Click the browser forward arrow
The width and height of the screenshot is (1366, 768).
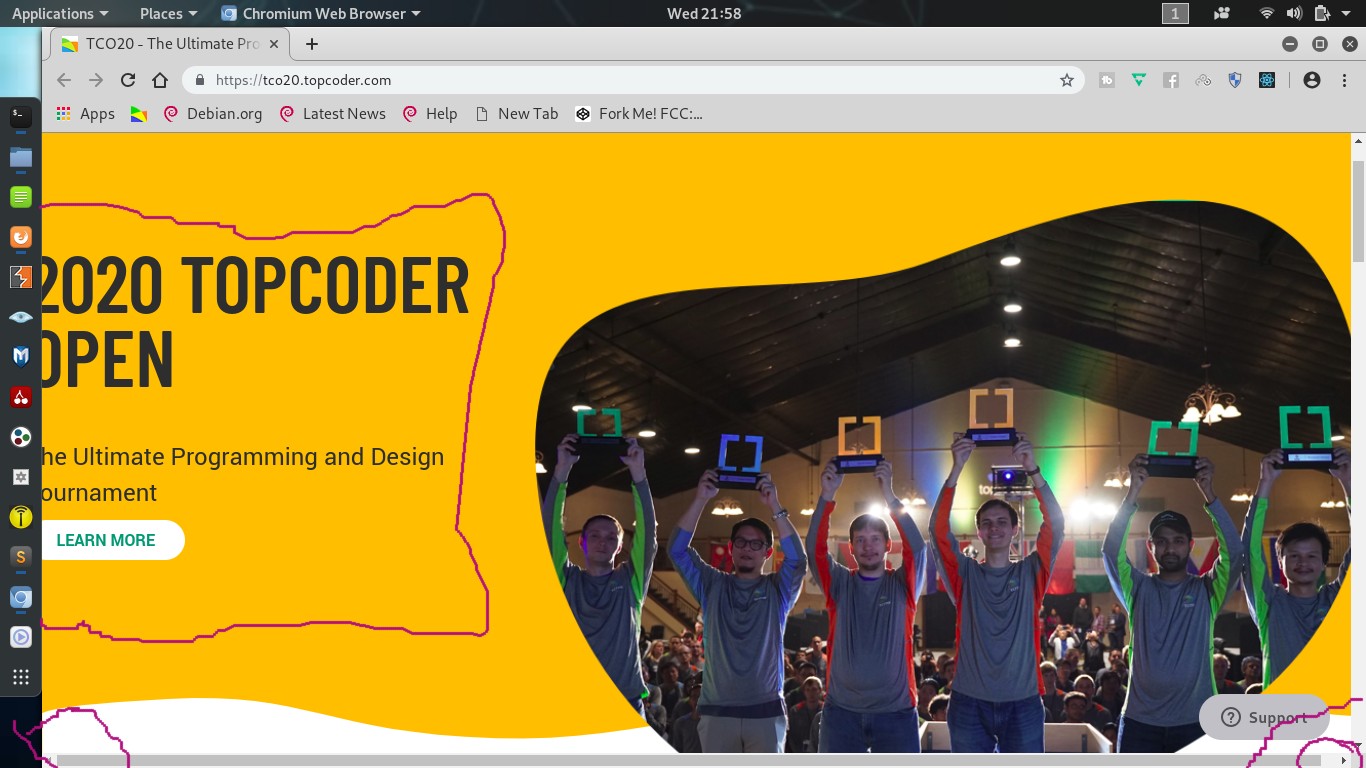(96, 80)
